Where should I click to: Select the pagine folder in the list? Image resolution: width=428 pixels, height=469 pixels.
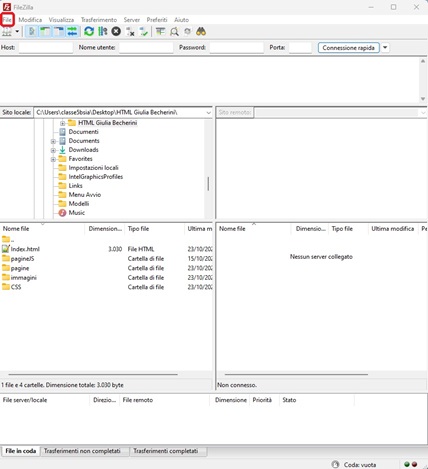coord(15,268)
